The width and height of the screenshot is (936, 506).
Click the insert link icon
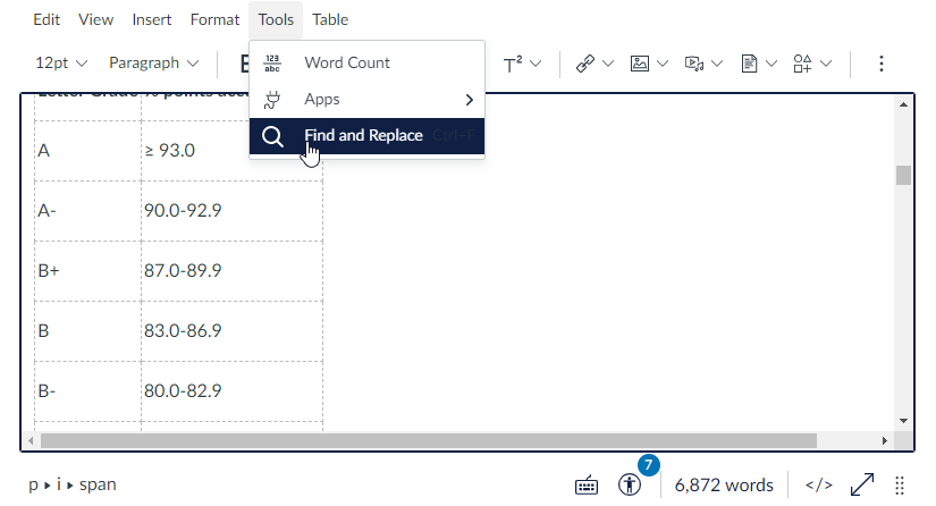pyautogui.click(x=586, y=64)
